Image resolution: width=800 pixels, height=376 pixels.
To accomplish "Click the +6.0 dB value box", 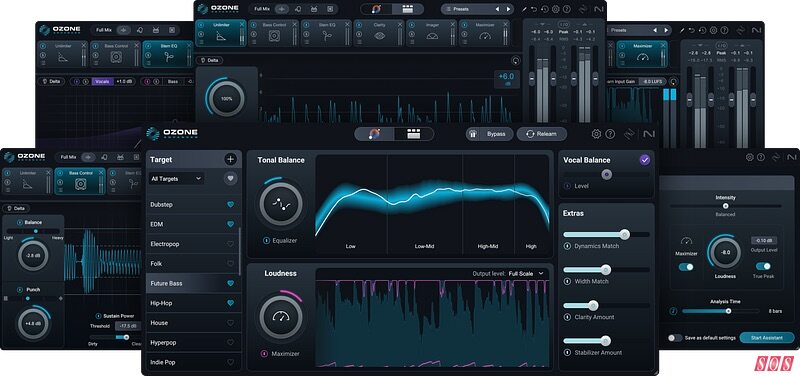I will click(506, 79).
